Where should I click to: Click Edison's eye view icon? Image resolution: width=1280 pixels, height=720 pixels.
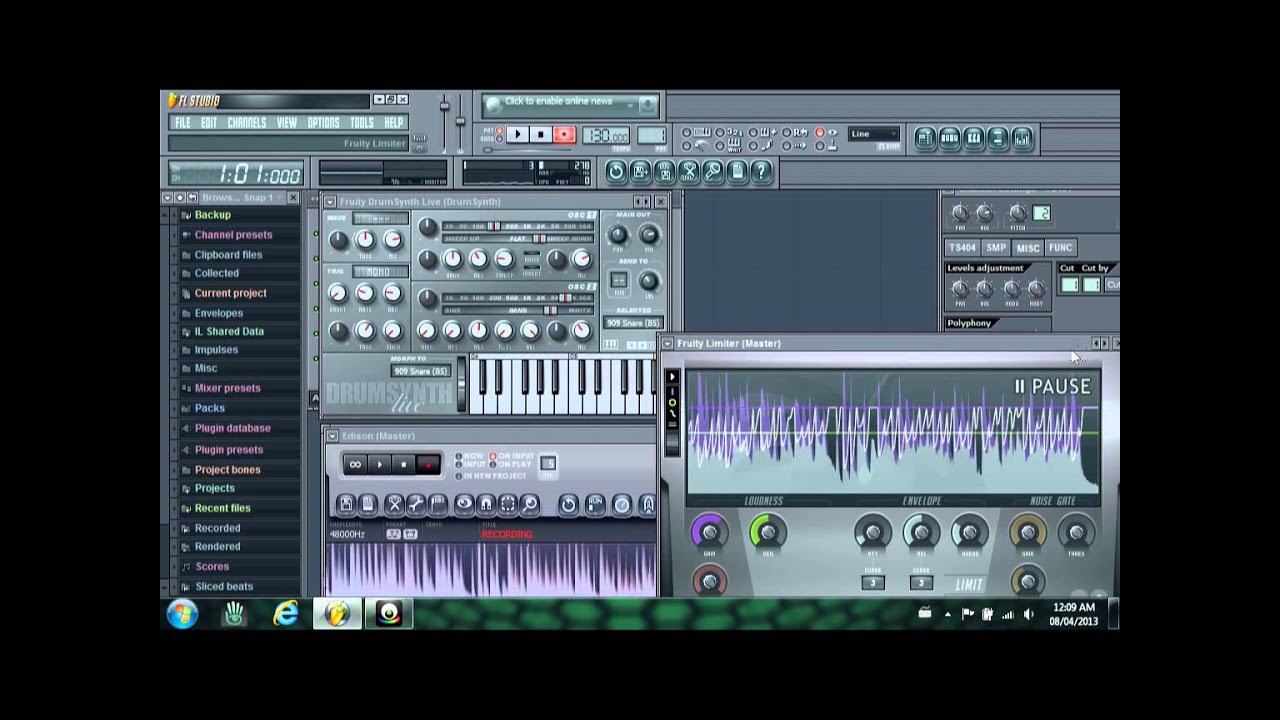click(x=464, y=505)
